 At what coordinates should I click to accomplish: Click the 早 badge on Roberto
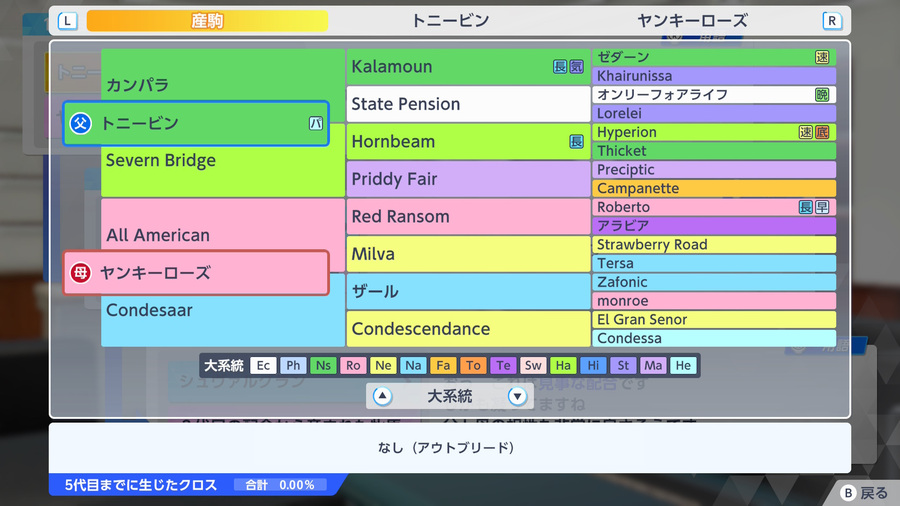click(822, 207)
